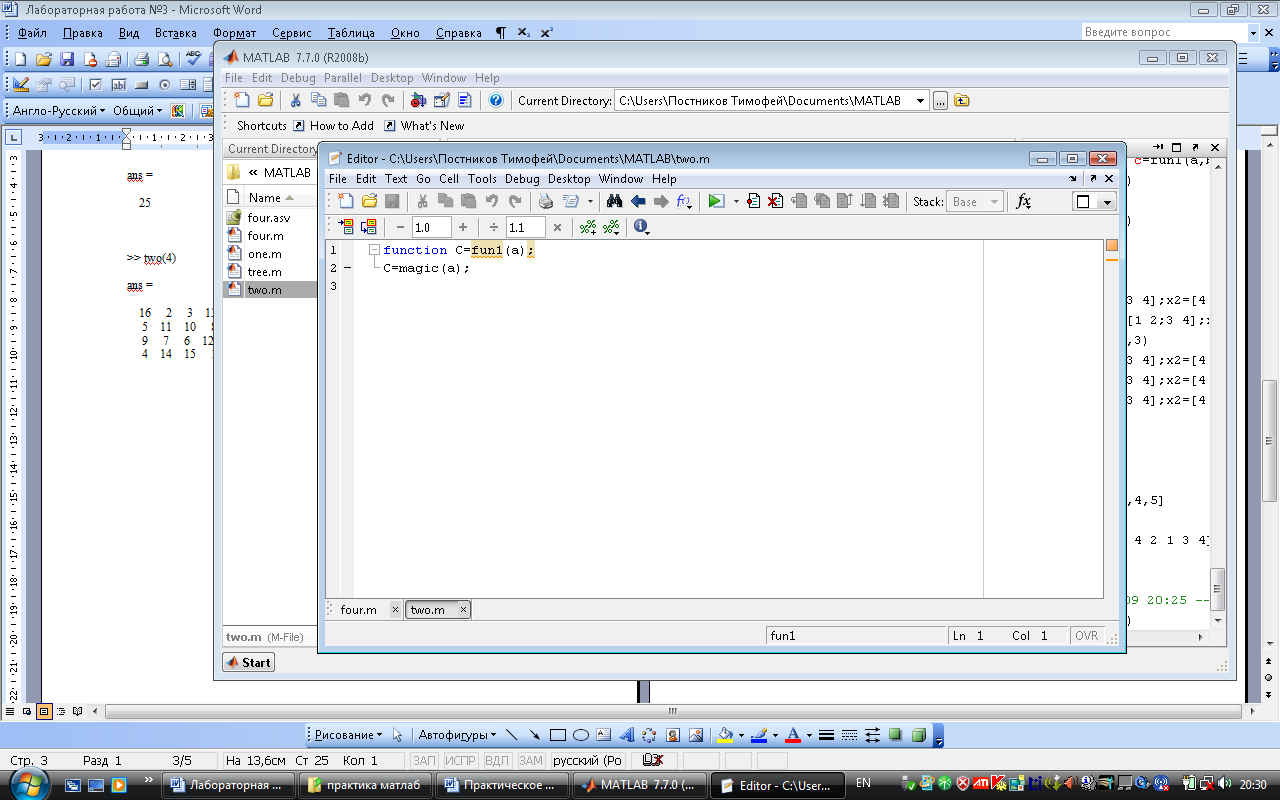Click divide button beside 1.1 field

[494, 227]
